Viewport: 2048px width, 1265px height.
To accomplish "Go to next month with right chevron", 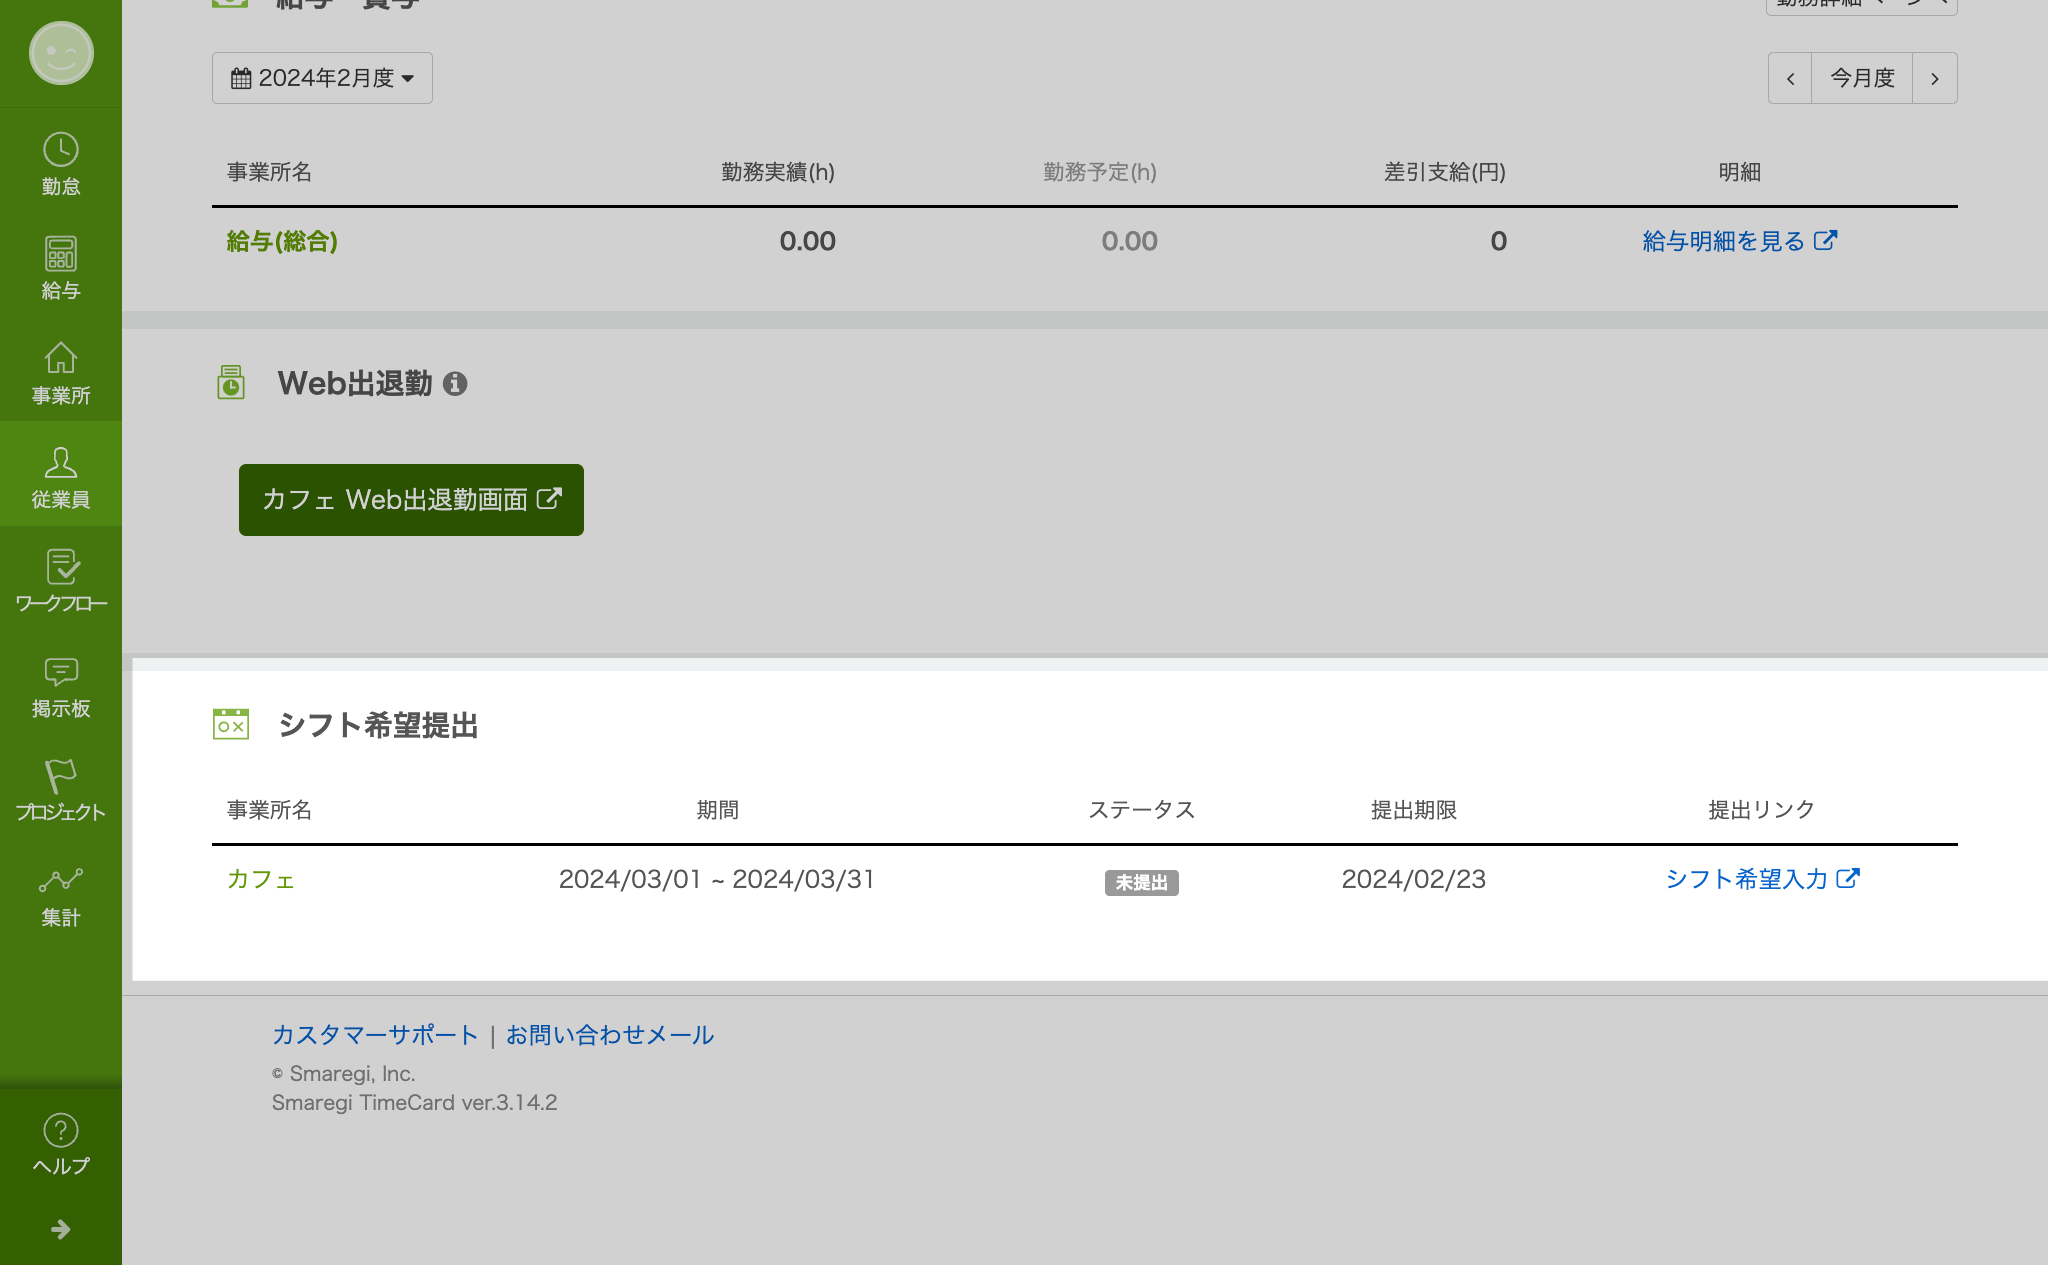I will 1935,78.
